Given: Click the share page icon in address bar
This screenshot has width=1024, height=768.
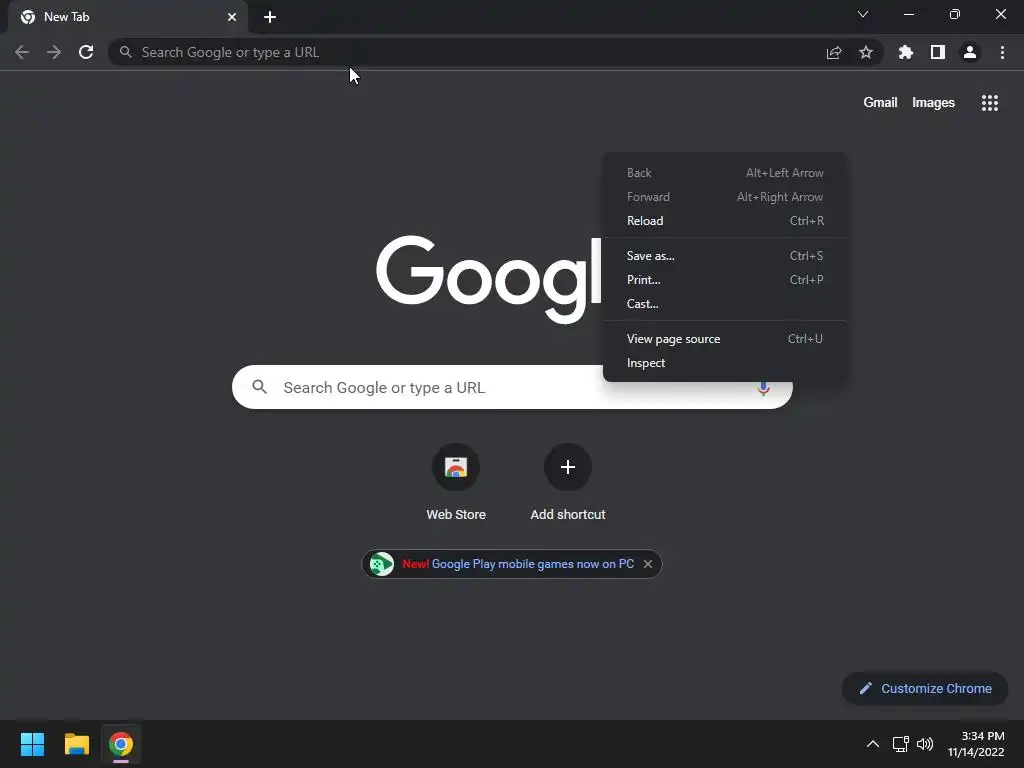Looking at the screenshot, I should pyautogui.click(x=834, y=52).
